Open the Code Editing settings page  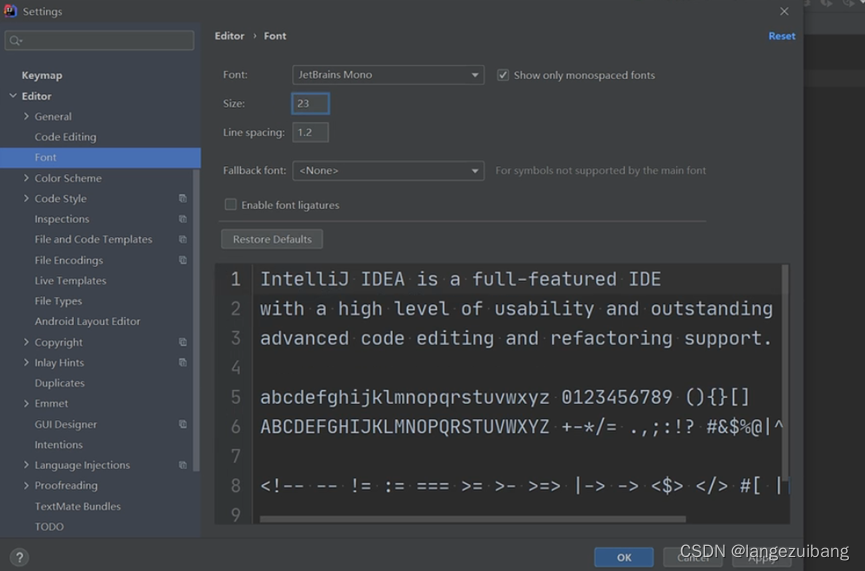[x=65, y=137]
